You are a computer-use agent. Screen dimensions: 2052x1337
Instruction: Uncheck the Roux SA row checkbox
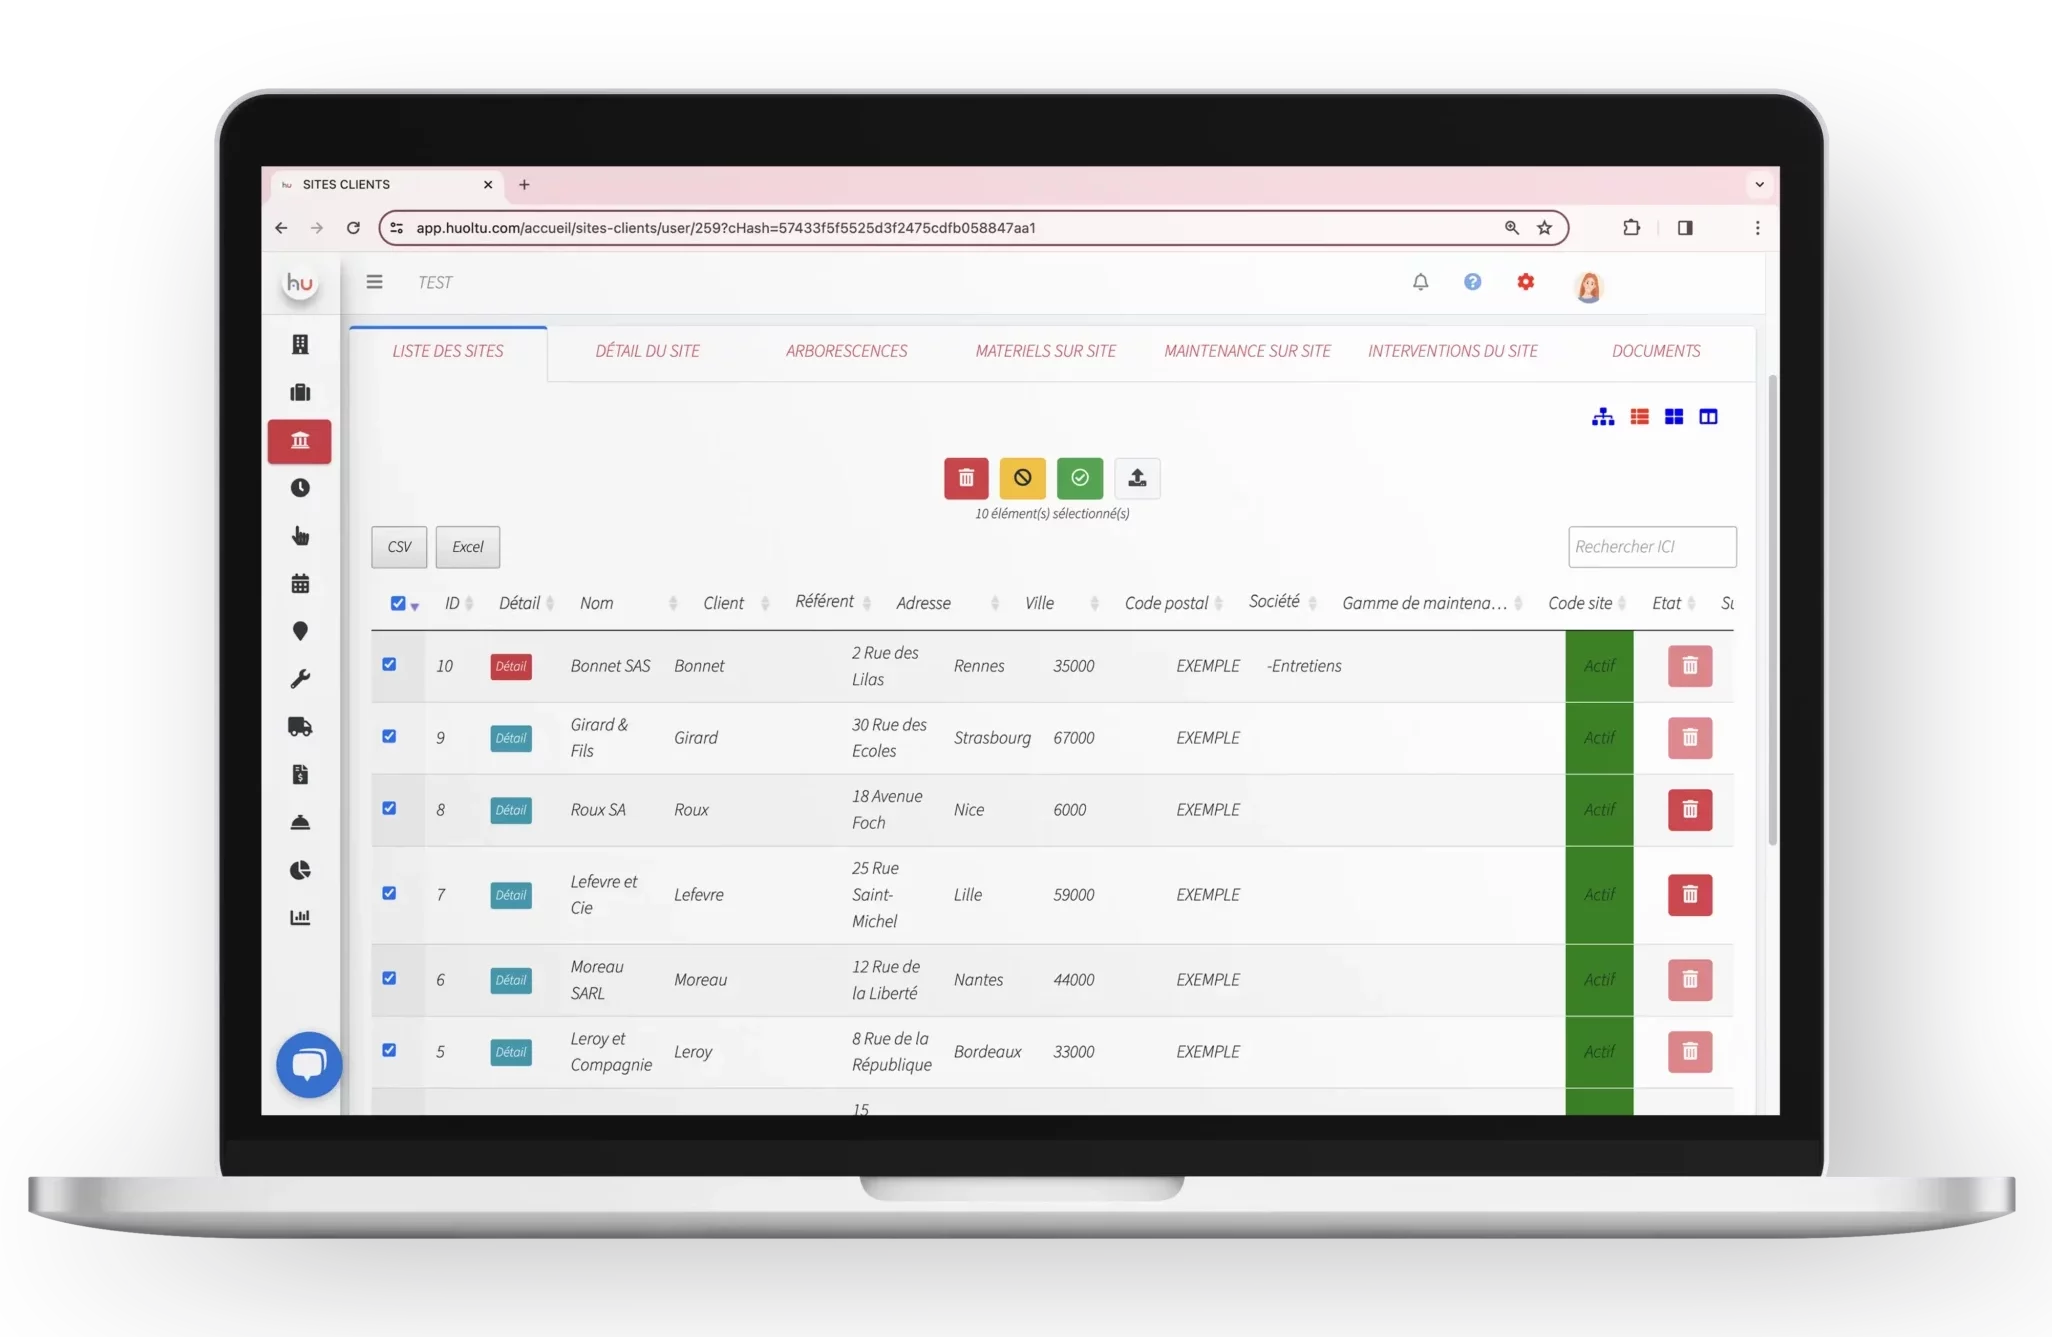[389, 808]
